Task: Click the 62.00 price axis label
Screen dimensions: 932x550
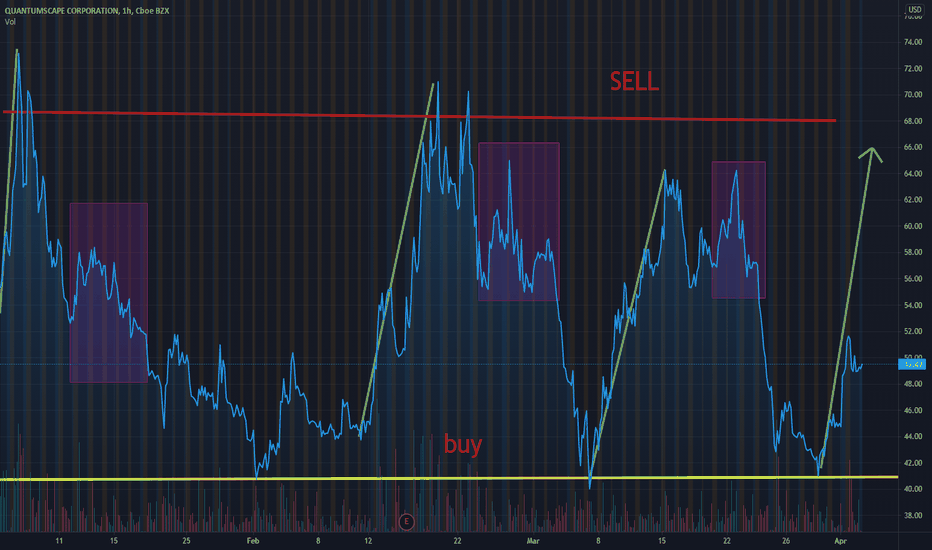Action: pyautogui.click(x=913, y=200)
